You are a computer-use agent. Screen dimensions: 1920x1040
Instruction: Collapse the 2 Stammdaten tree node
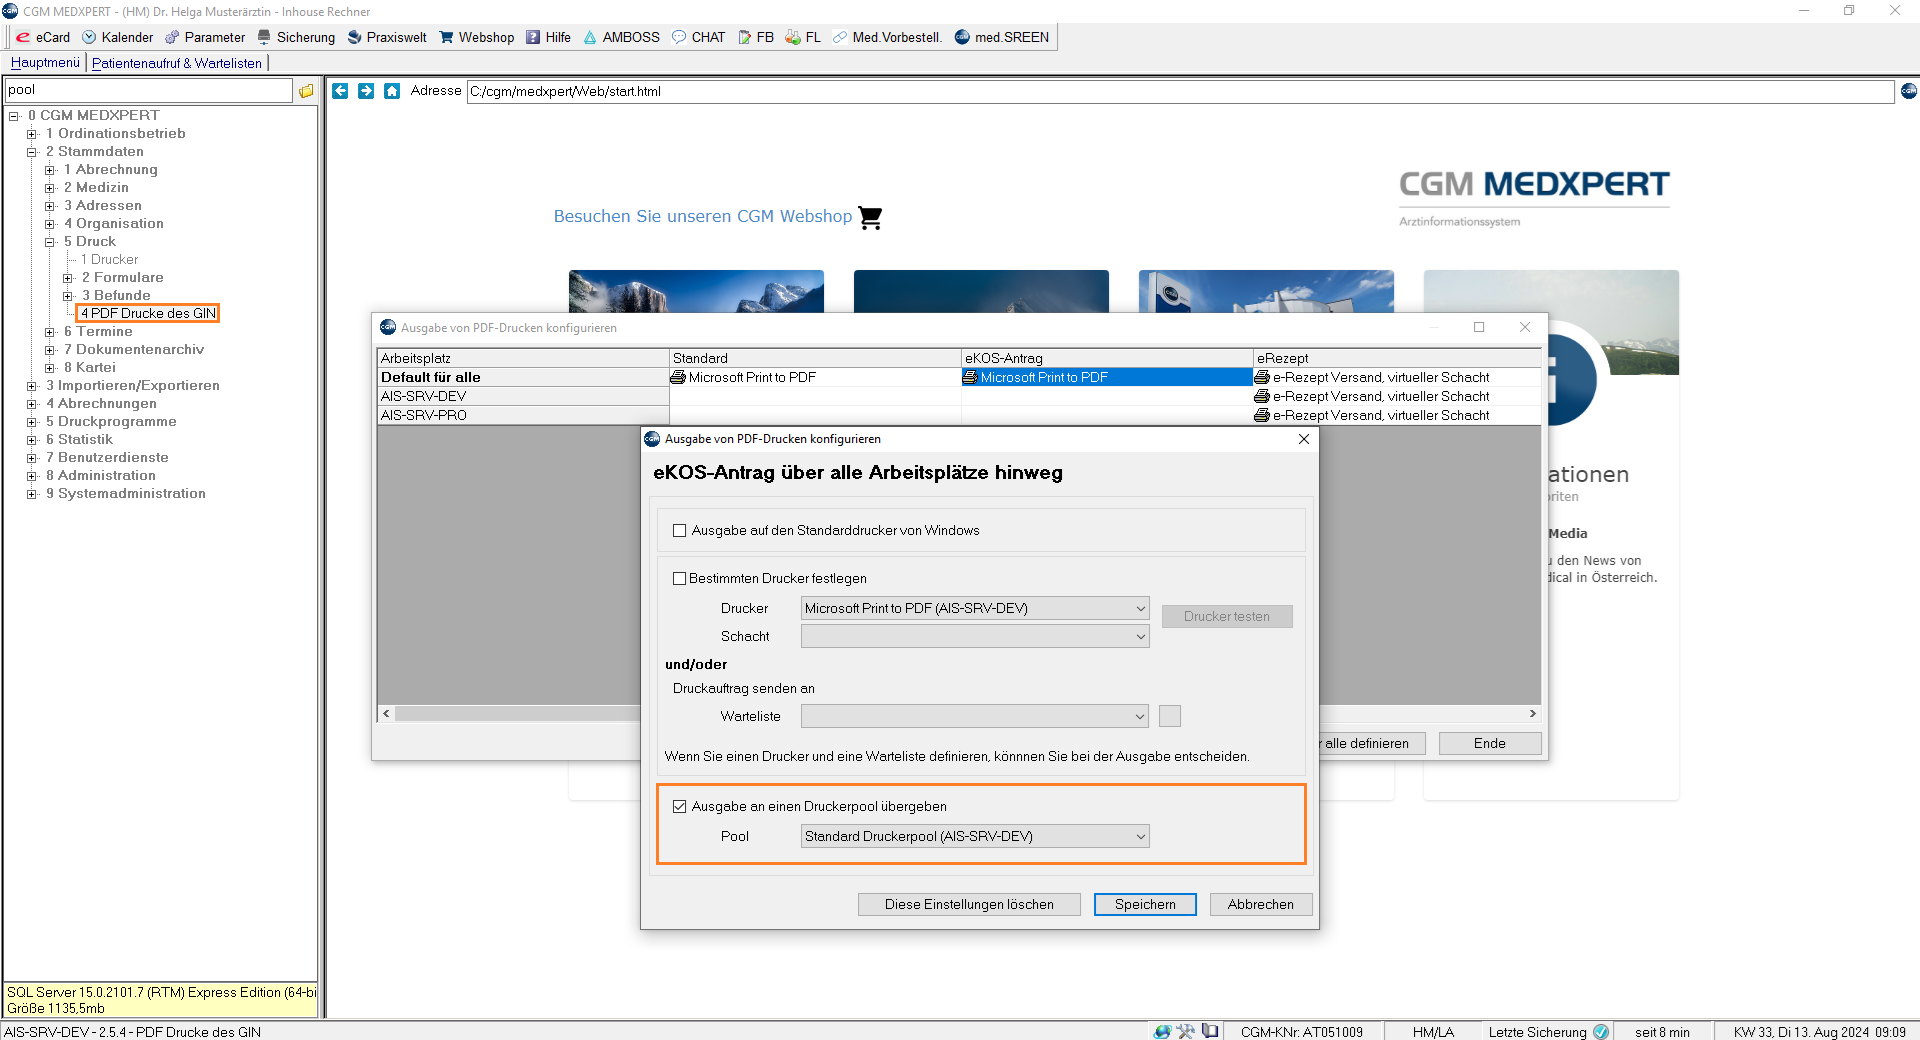pos(32,152)
